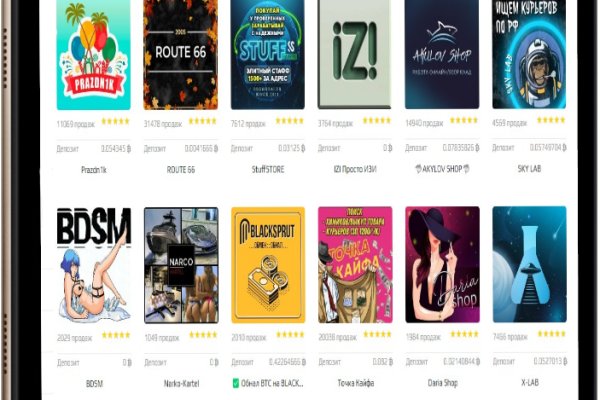Click the star rating for X-LAB shop
Image resolution: width=600 pixels, height=400 pixels.
(x=551, y=334)
